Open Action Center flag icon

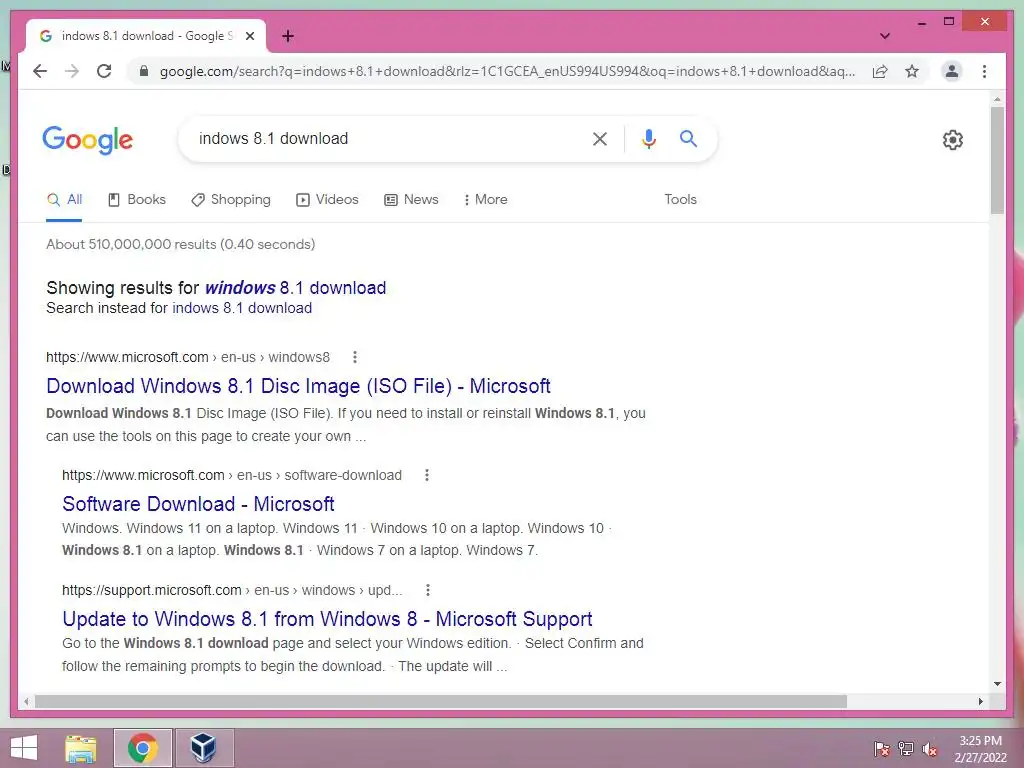[882, 748]
